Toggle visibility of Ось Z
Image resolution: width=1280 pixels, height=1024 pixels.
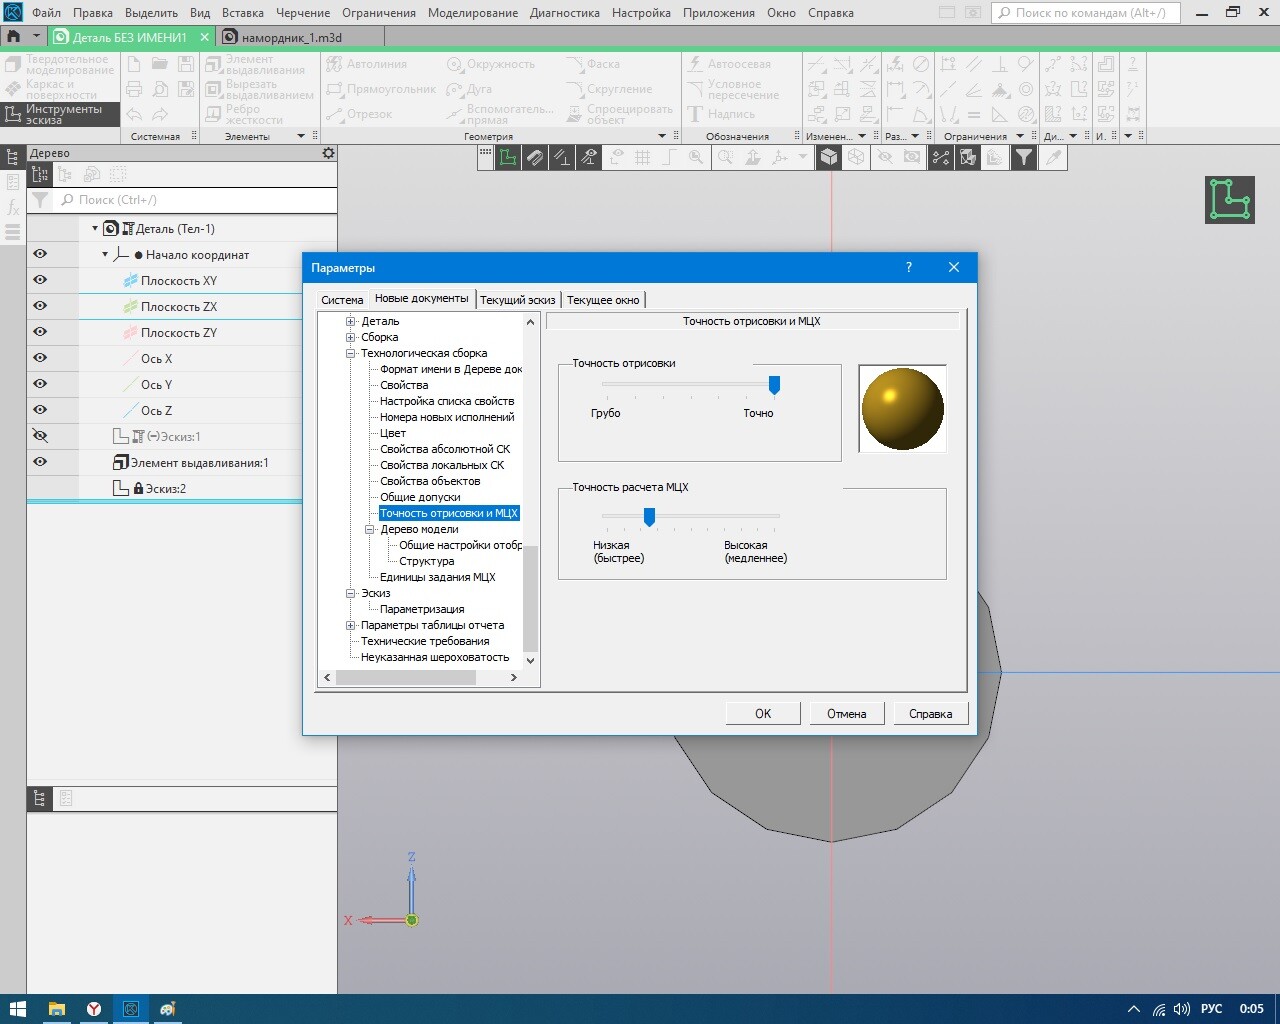(x=40, y=410)
